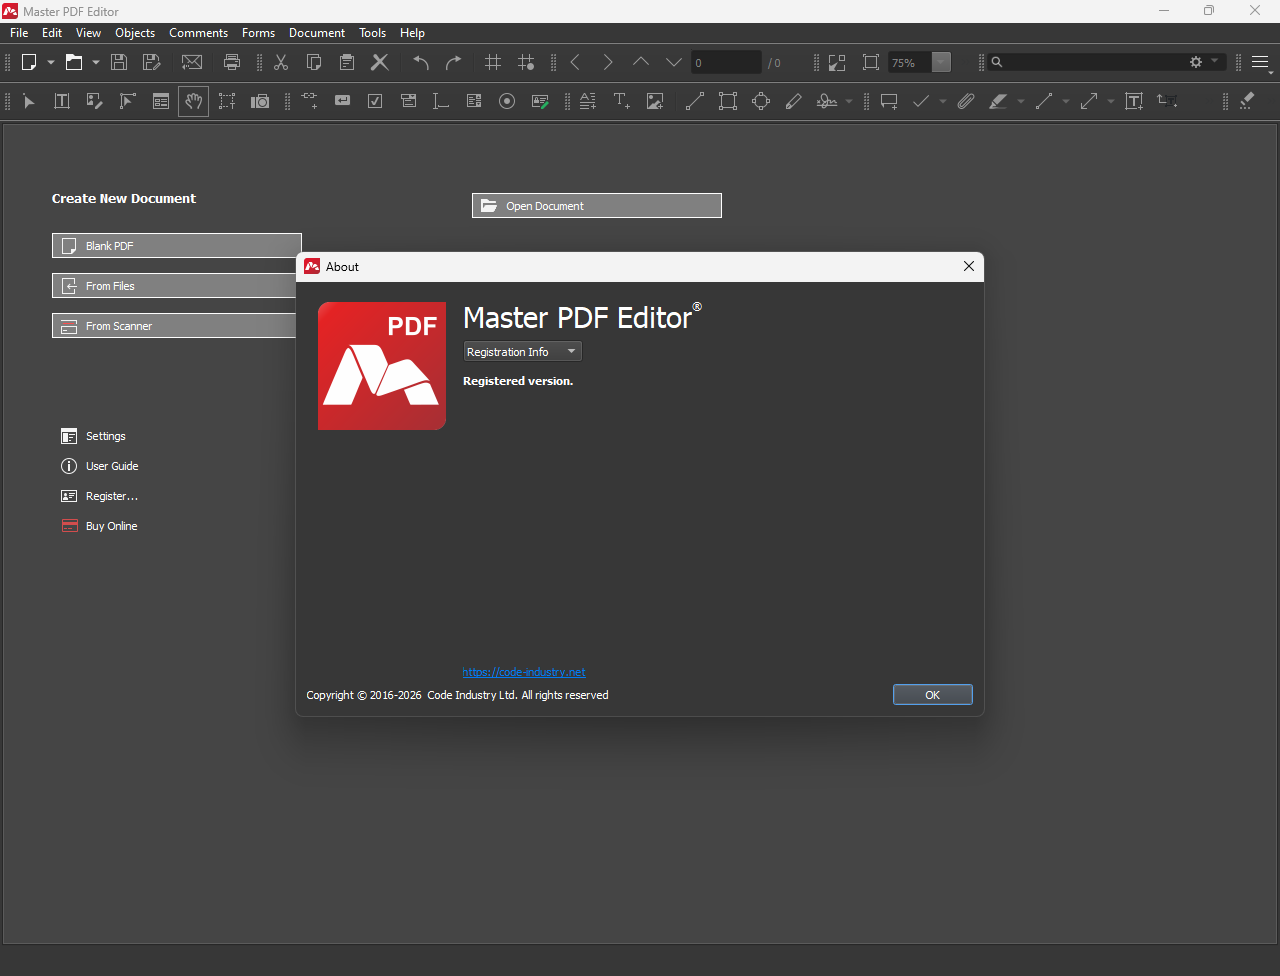The height and width of the screenshot is (976, 1280).
Task: Click the Fit Page zoom icon
Action: (871, 62)
